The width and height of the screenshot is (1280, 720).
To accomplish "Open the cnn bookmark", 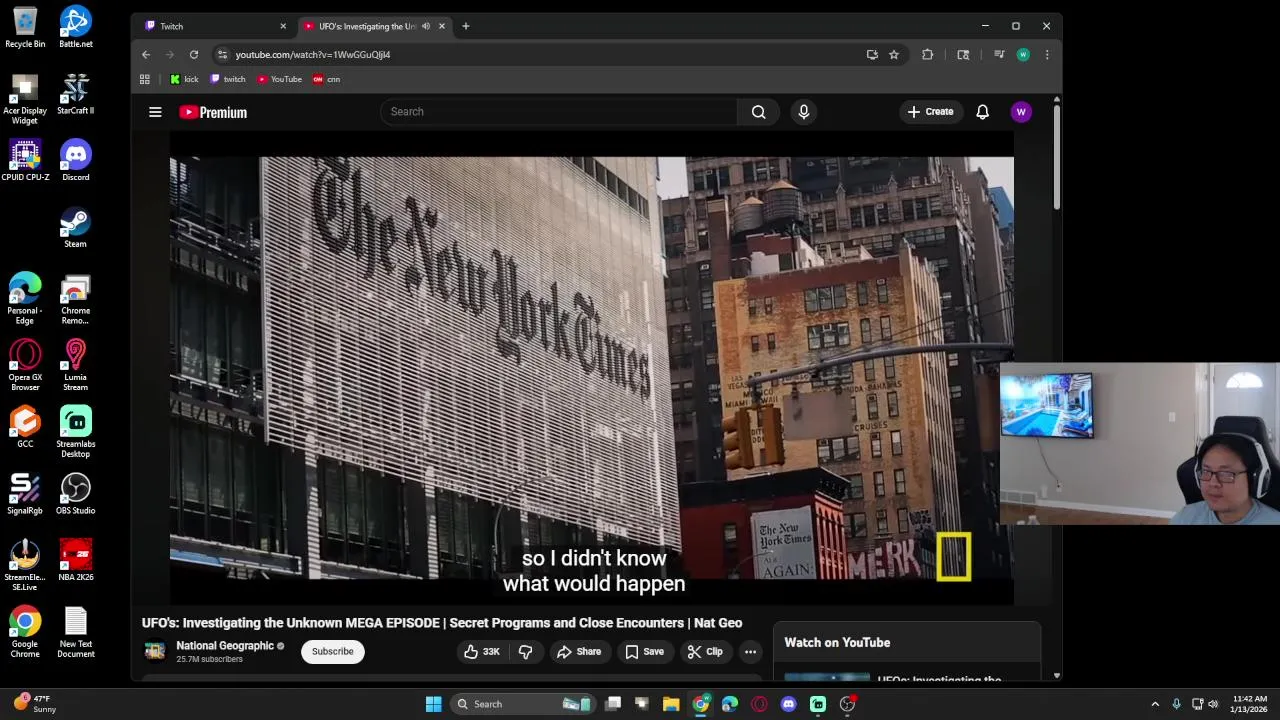I will coord(327,79).
